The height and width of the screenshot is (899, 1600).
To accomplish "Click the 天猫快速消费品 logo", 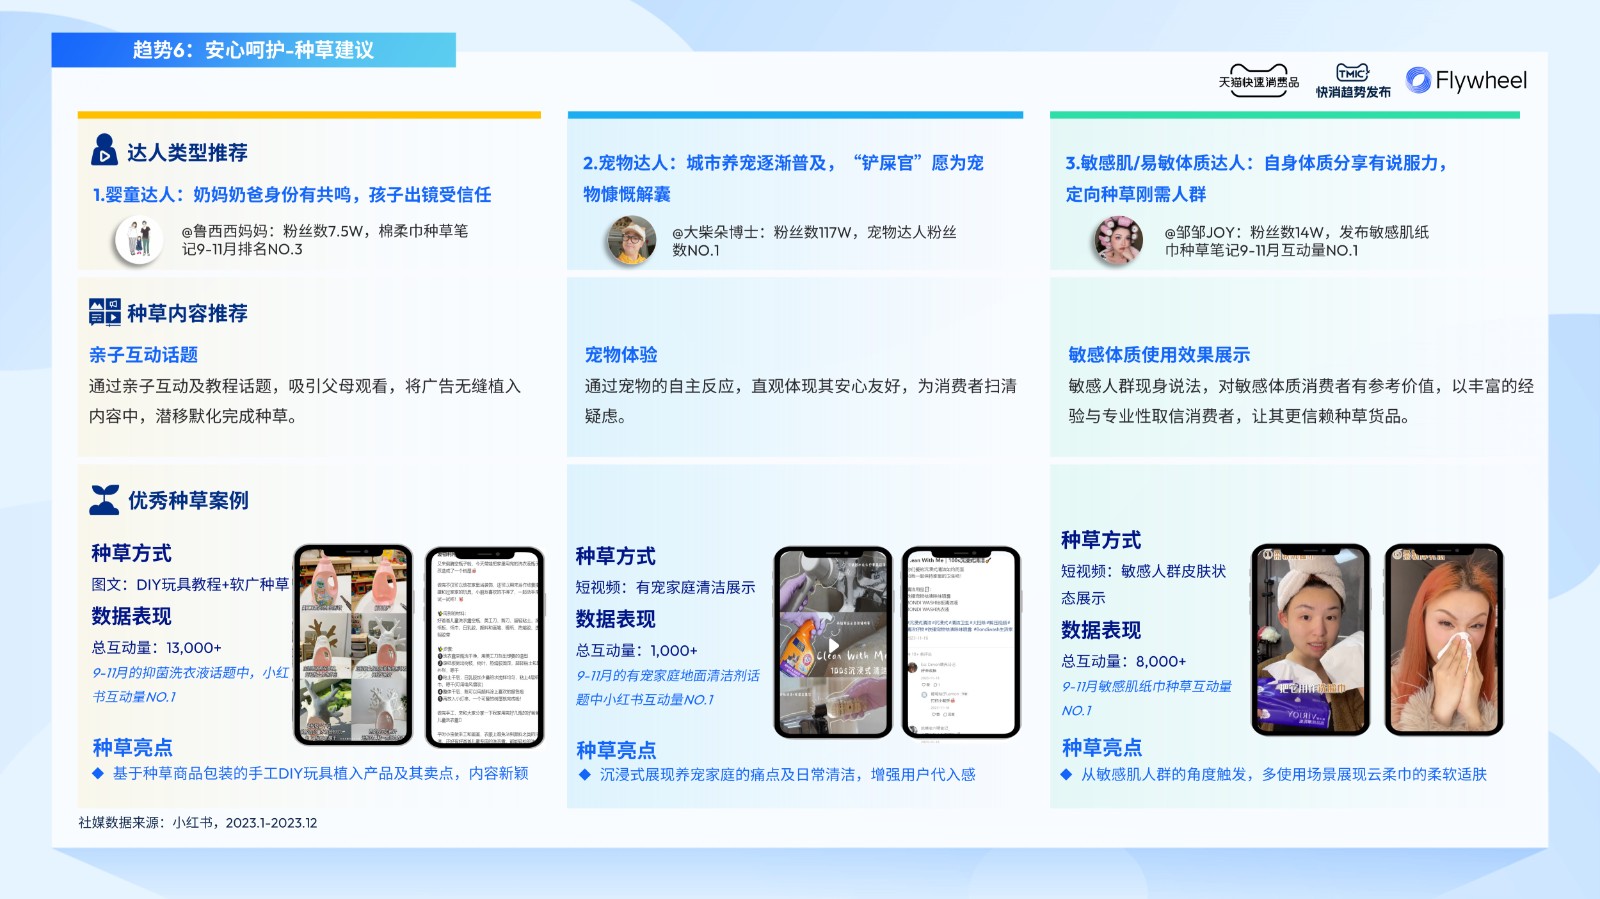I will [1258, 81].
